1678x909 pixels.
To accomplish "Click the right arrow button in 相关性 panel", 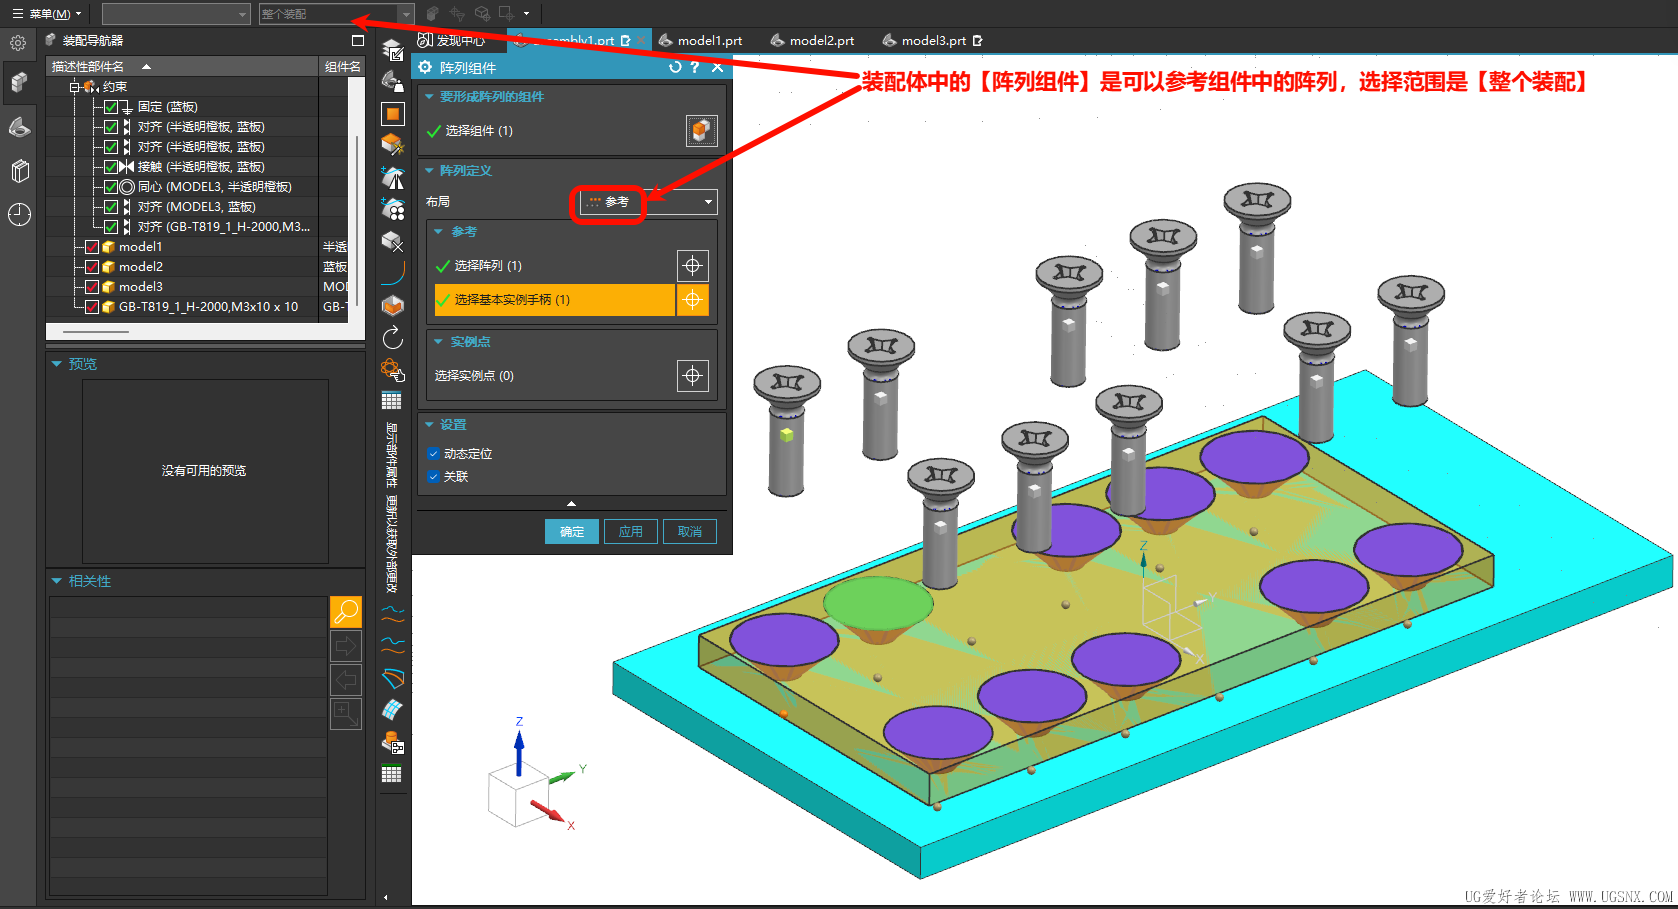I will (346, 646).
